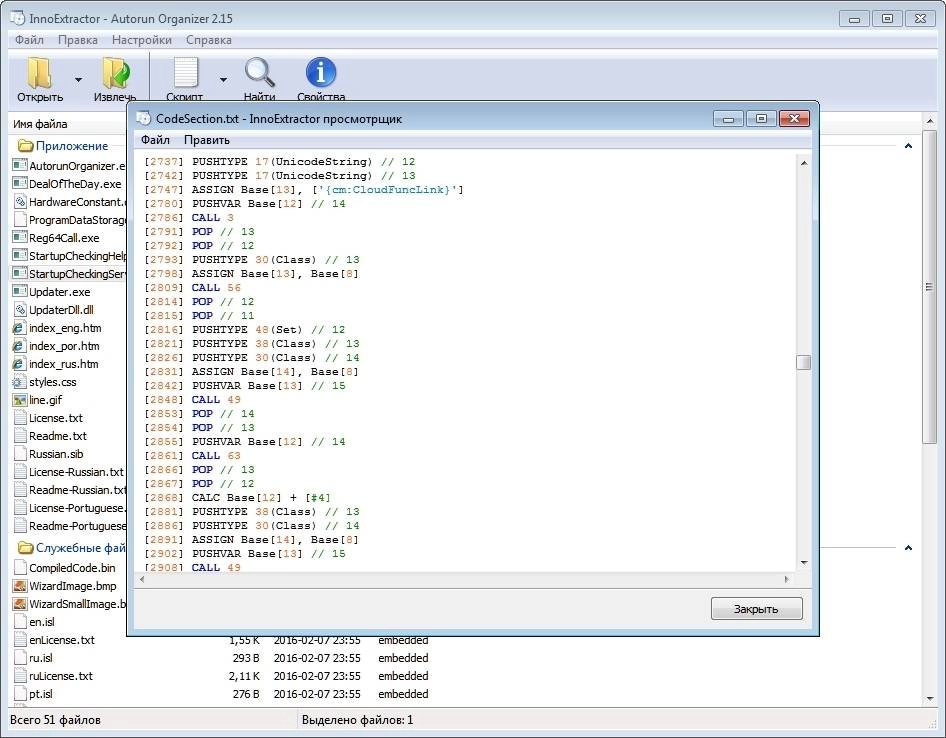This screenshot has height=738, width=946.
Task: Open dropdown arrow next to Открыть
Action: point(78,79)
